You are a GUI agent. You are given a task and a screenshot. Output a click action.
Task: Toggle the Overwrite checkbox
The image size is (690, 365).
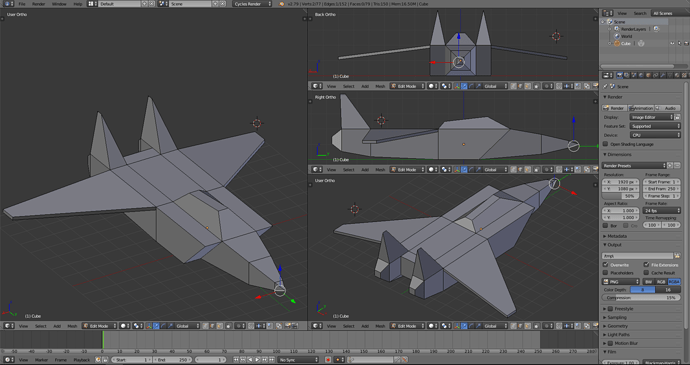606,265
